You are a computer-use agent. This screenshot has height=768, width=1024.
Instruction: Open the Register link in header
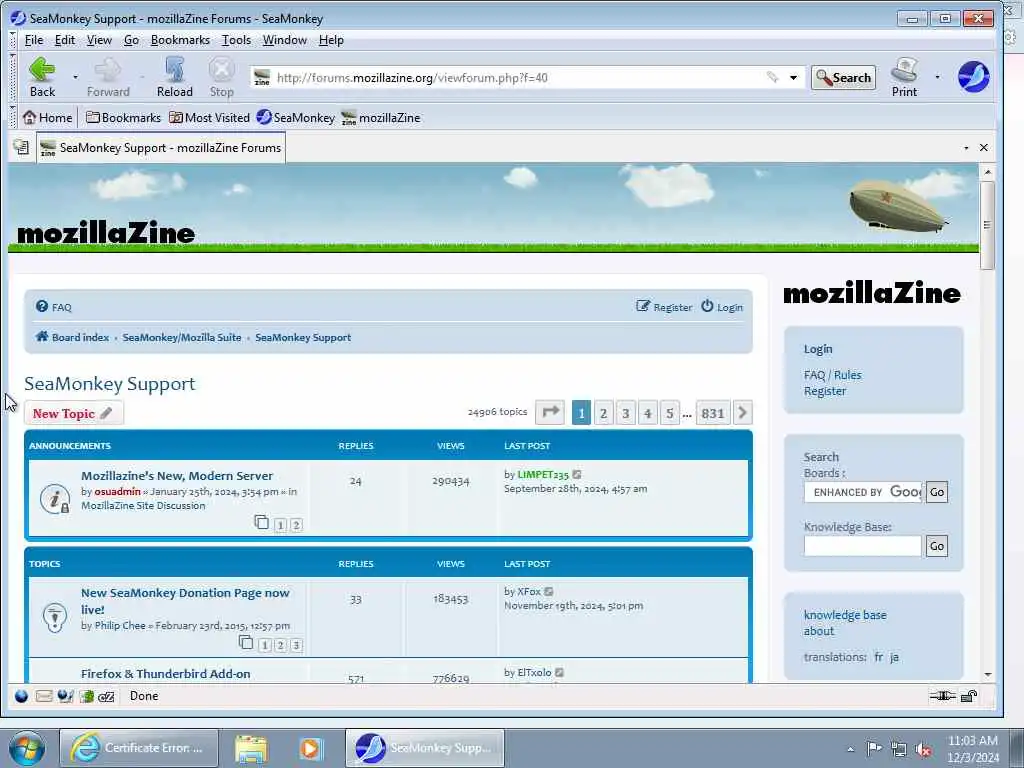tap(664, 307)
